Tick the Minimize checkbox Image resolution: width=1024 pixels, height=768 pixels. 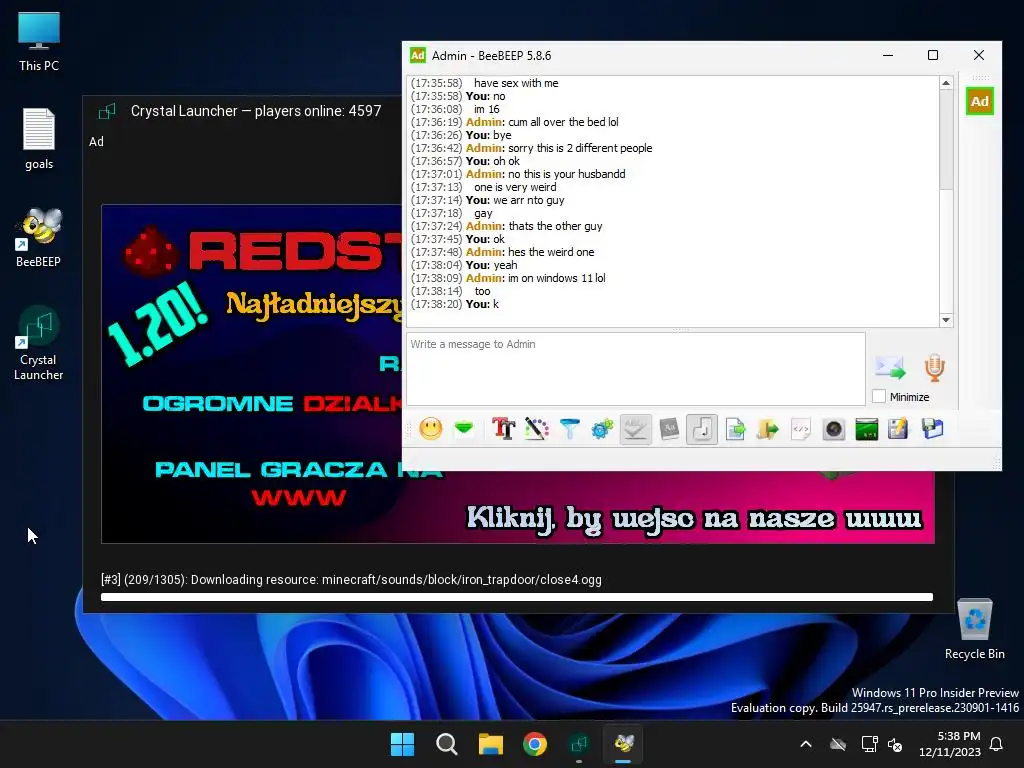(x=879, y=396)
